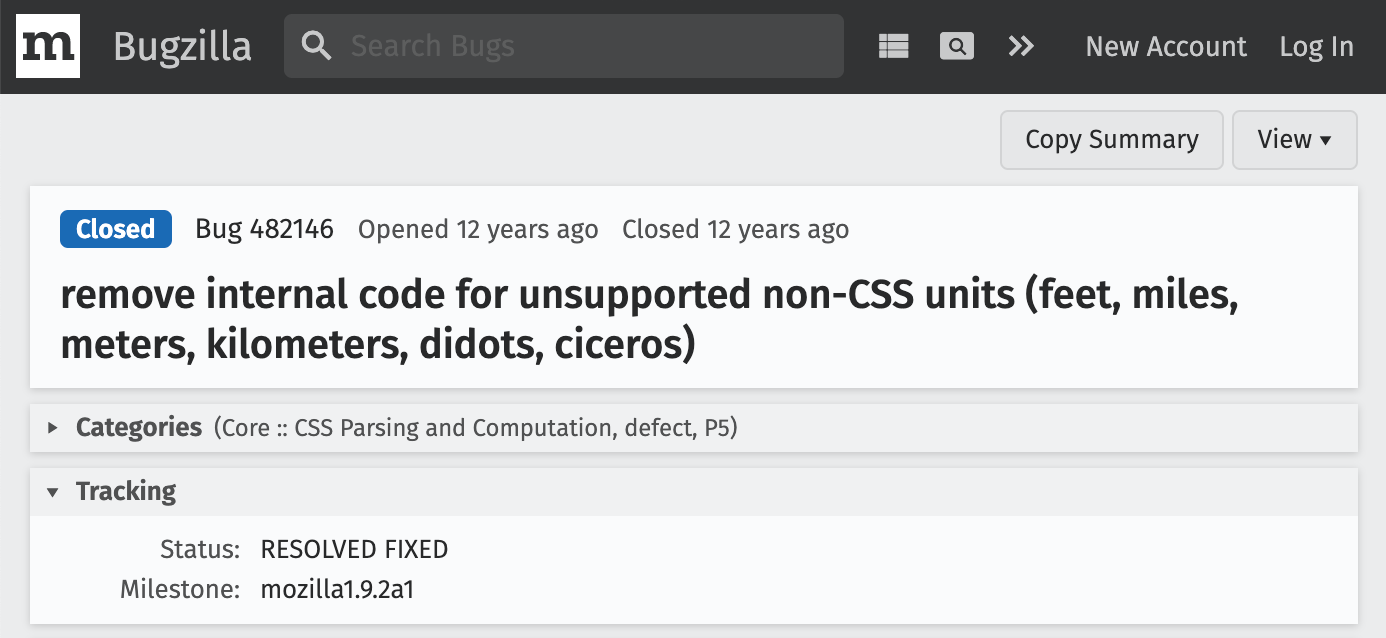The height and width of the screenshot is (638, 1386).
Task: Click the Mozilla "m" logo icon
Action: point(48,46)
